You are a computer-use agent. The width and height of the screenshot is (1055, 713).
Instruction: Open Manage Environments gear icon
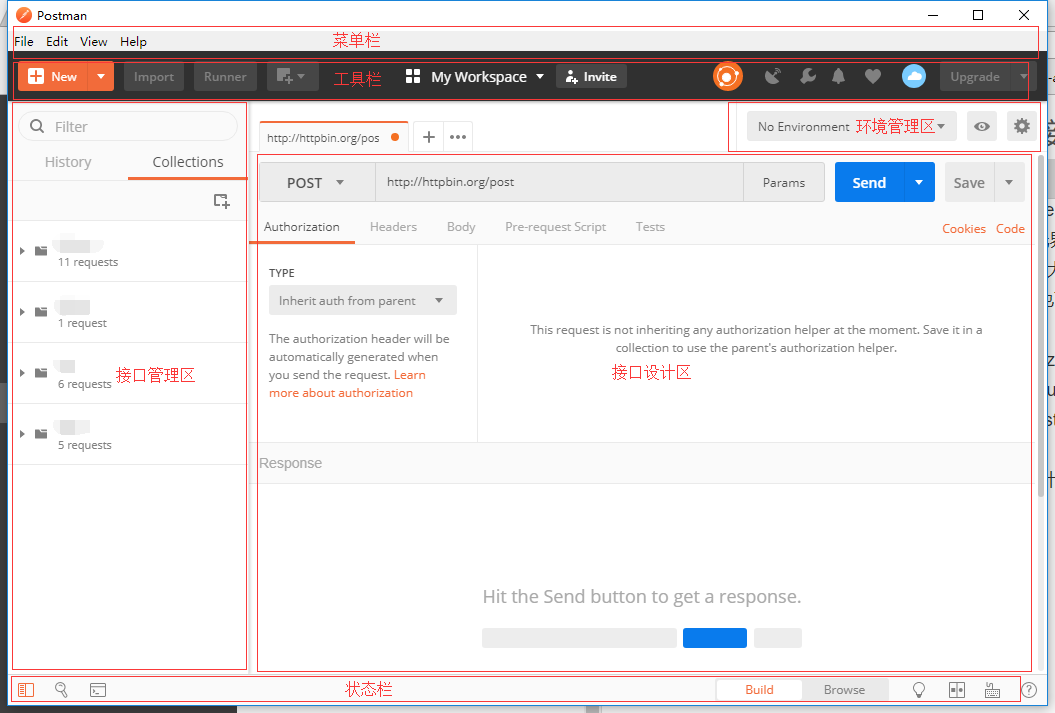1022,126
